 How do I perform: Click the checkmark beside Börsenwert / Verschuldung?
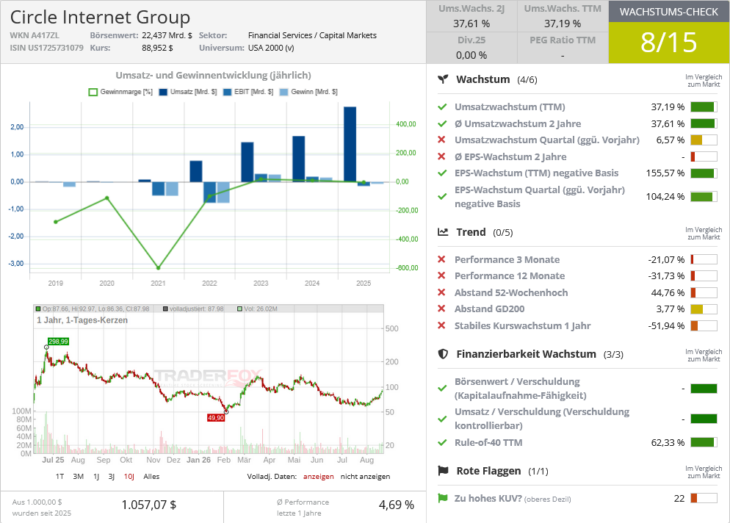click(x=442, y=388)
